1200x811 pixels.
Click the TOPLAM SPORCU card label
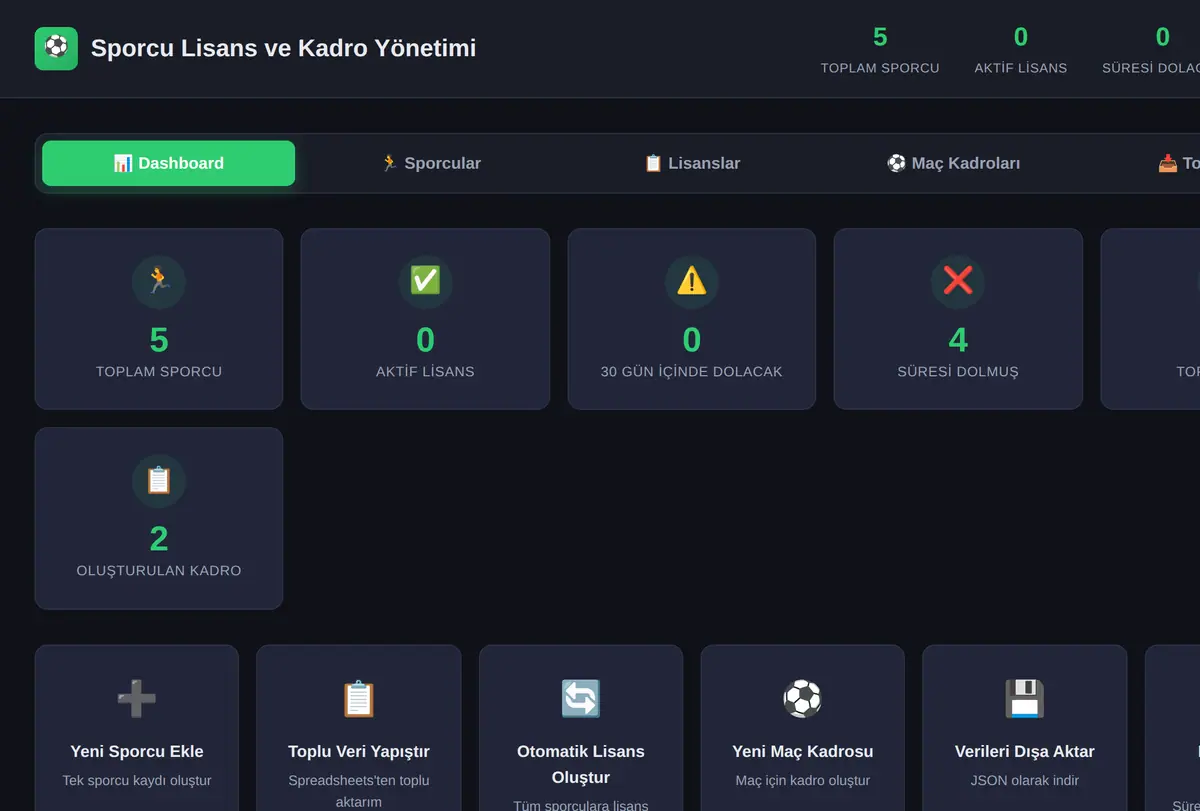pos(159,372)
